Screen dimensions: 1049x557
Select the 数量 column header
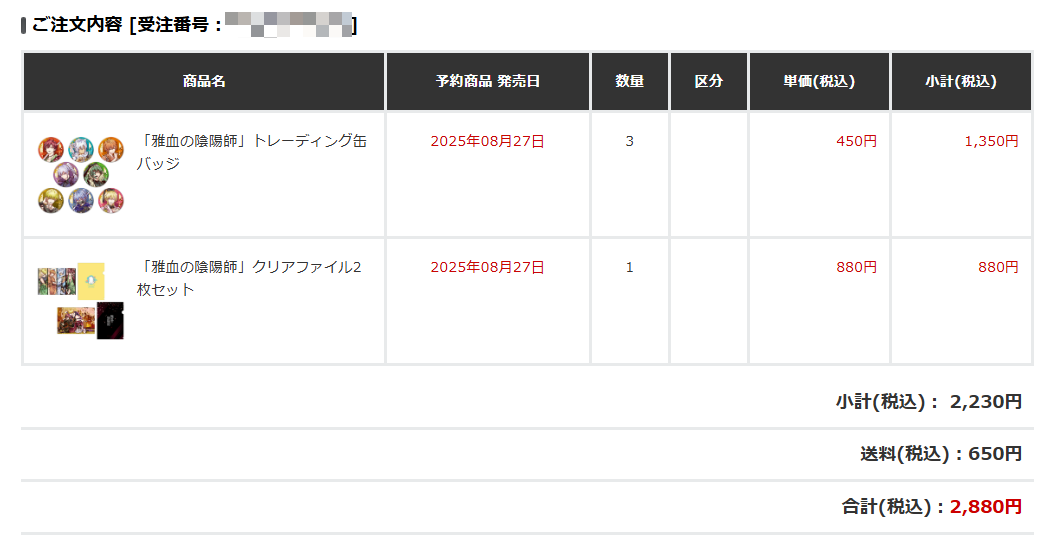[630, 82]
